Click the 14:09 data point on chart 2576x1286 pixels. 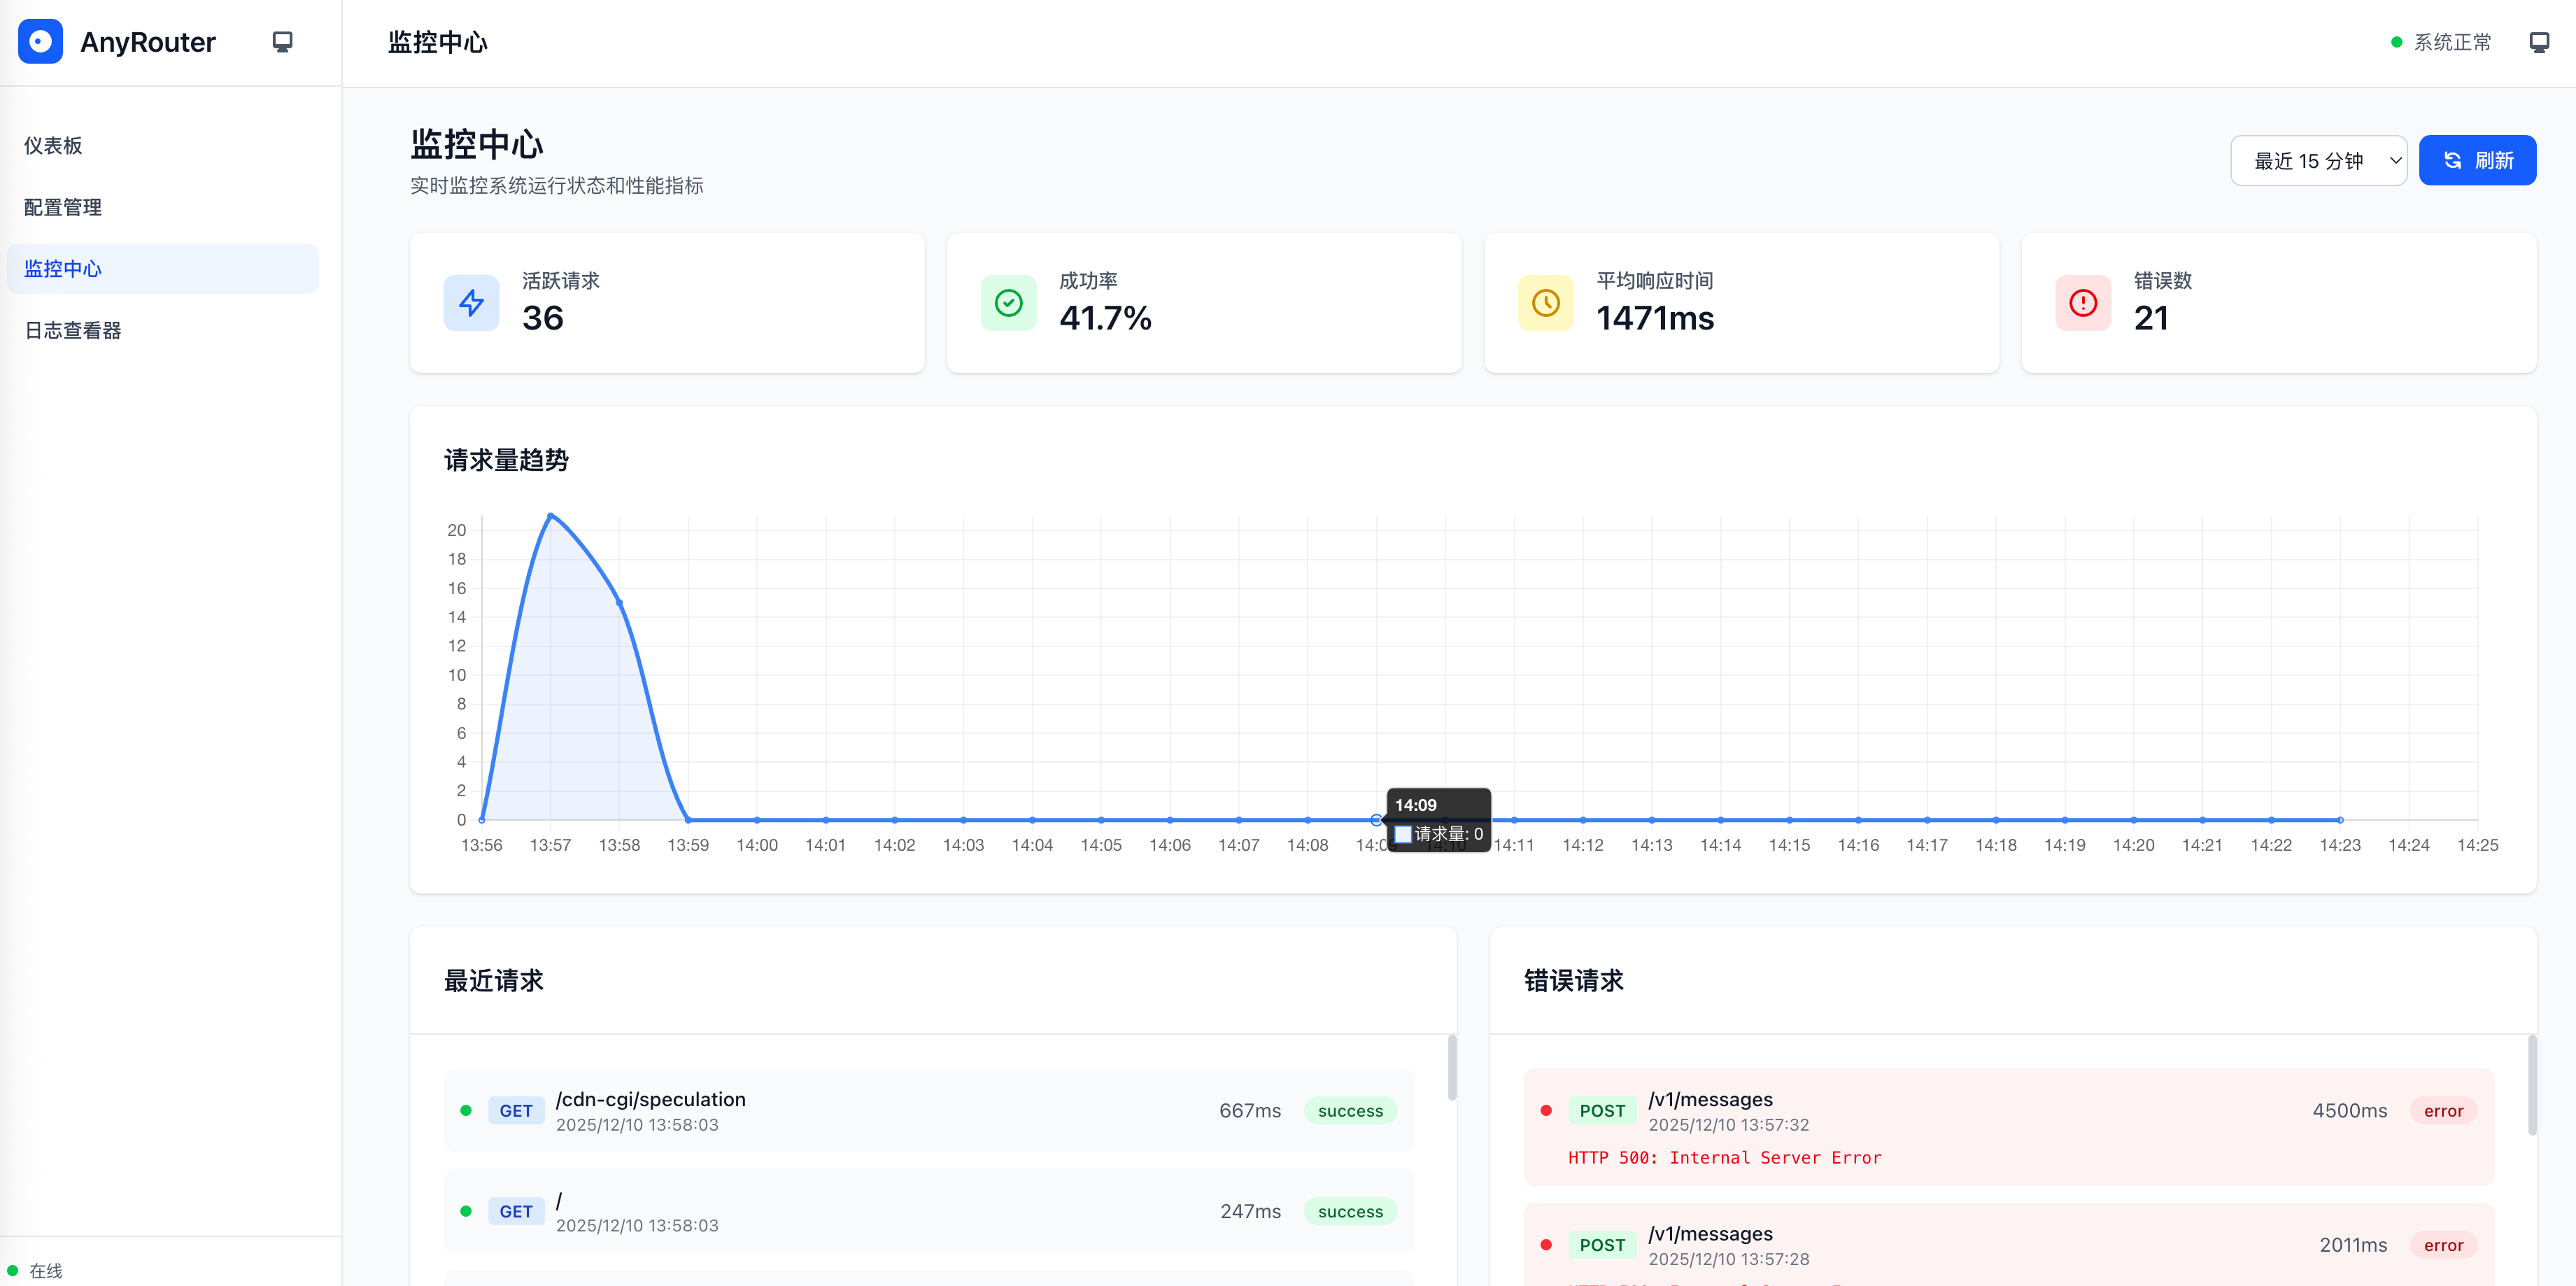(x=1376, y=820)
